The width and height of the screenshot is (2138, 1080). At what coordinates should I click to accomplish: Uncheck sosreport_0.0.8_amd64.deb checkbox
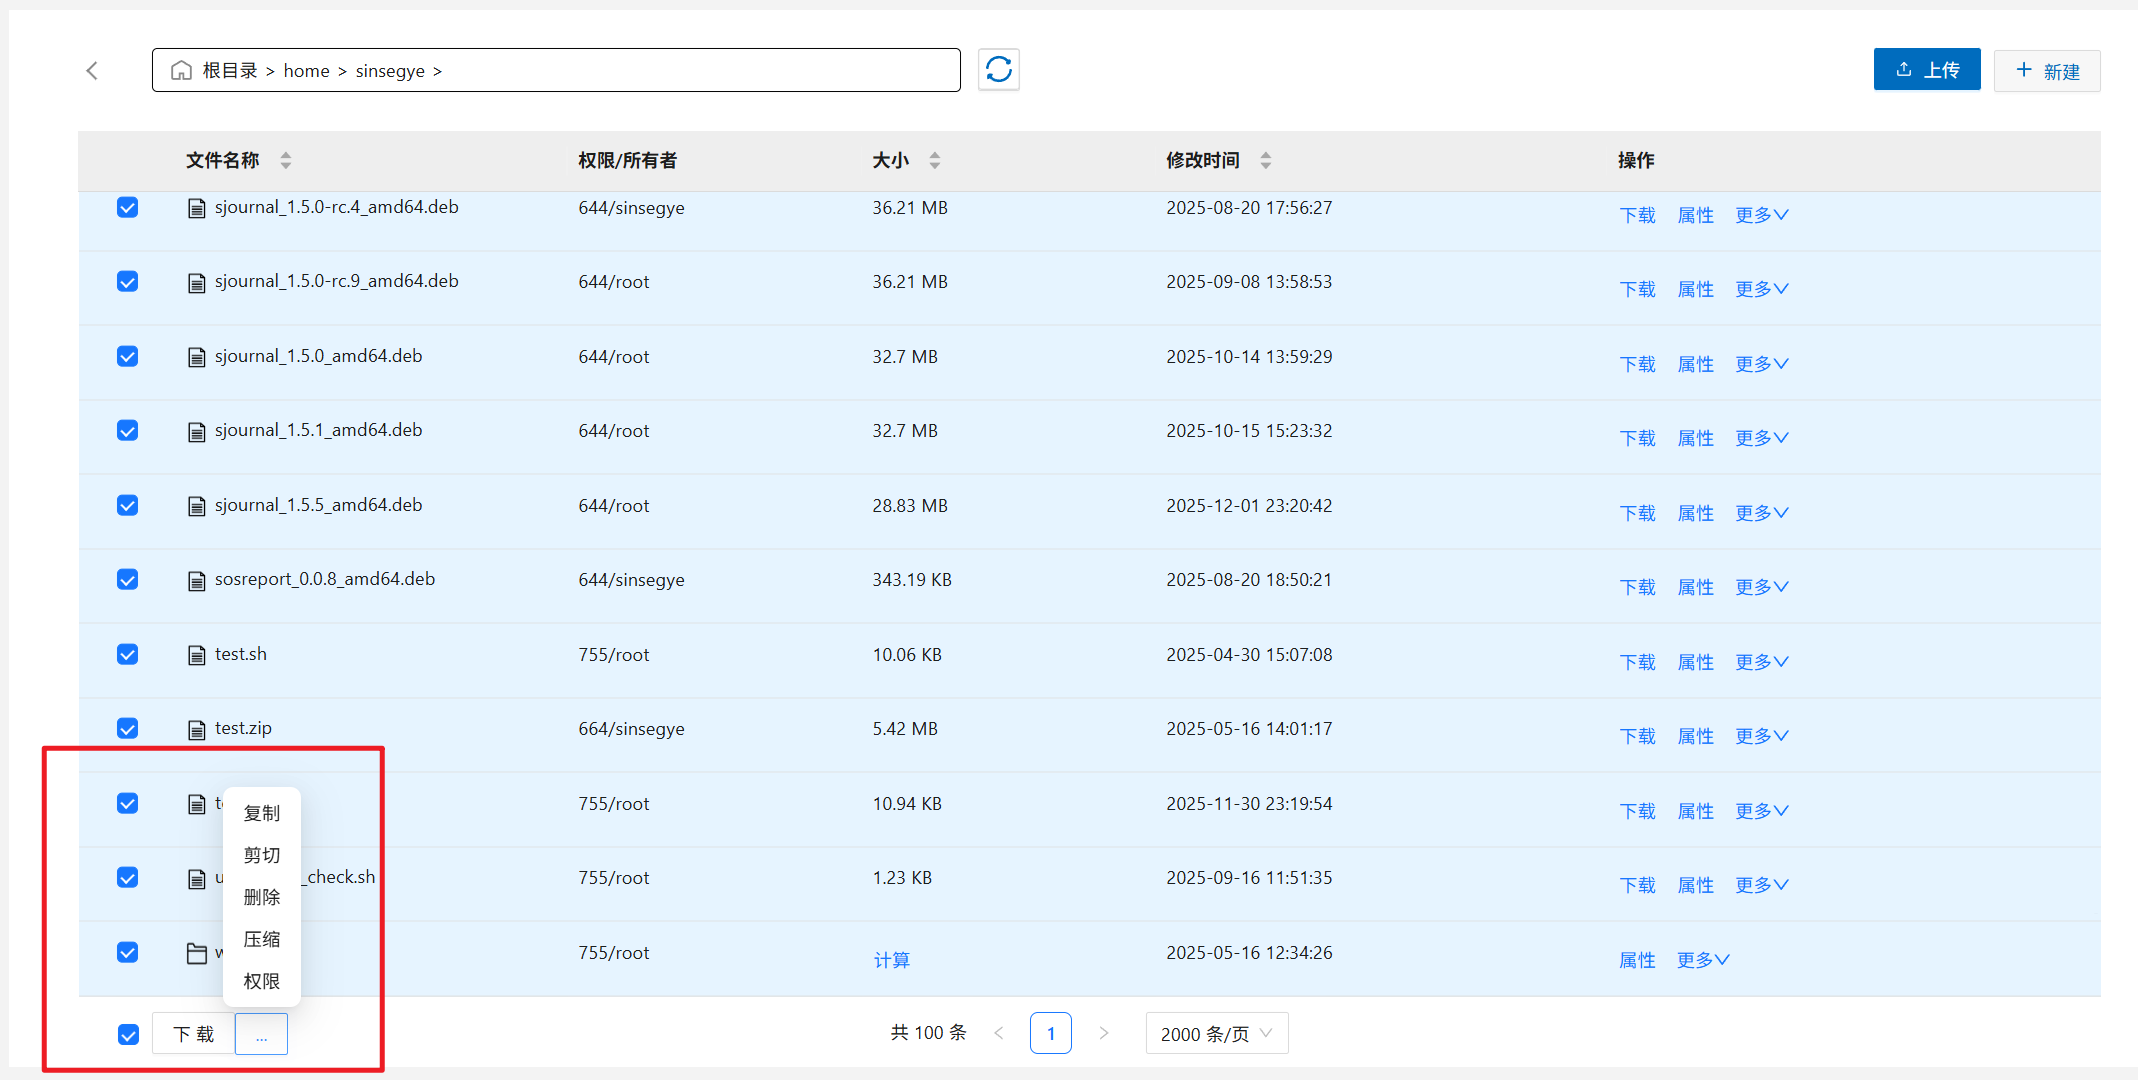[x=127, y=580]
